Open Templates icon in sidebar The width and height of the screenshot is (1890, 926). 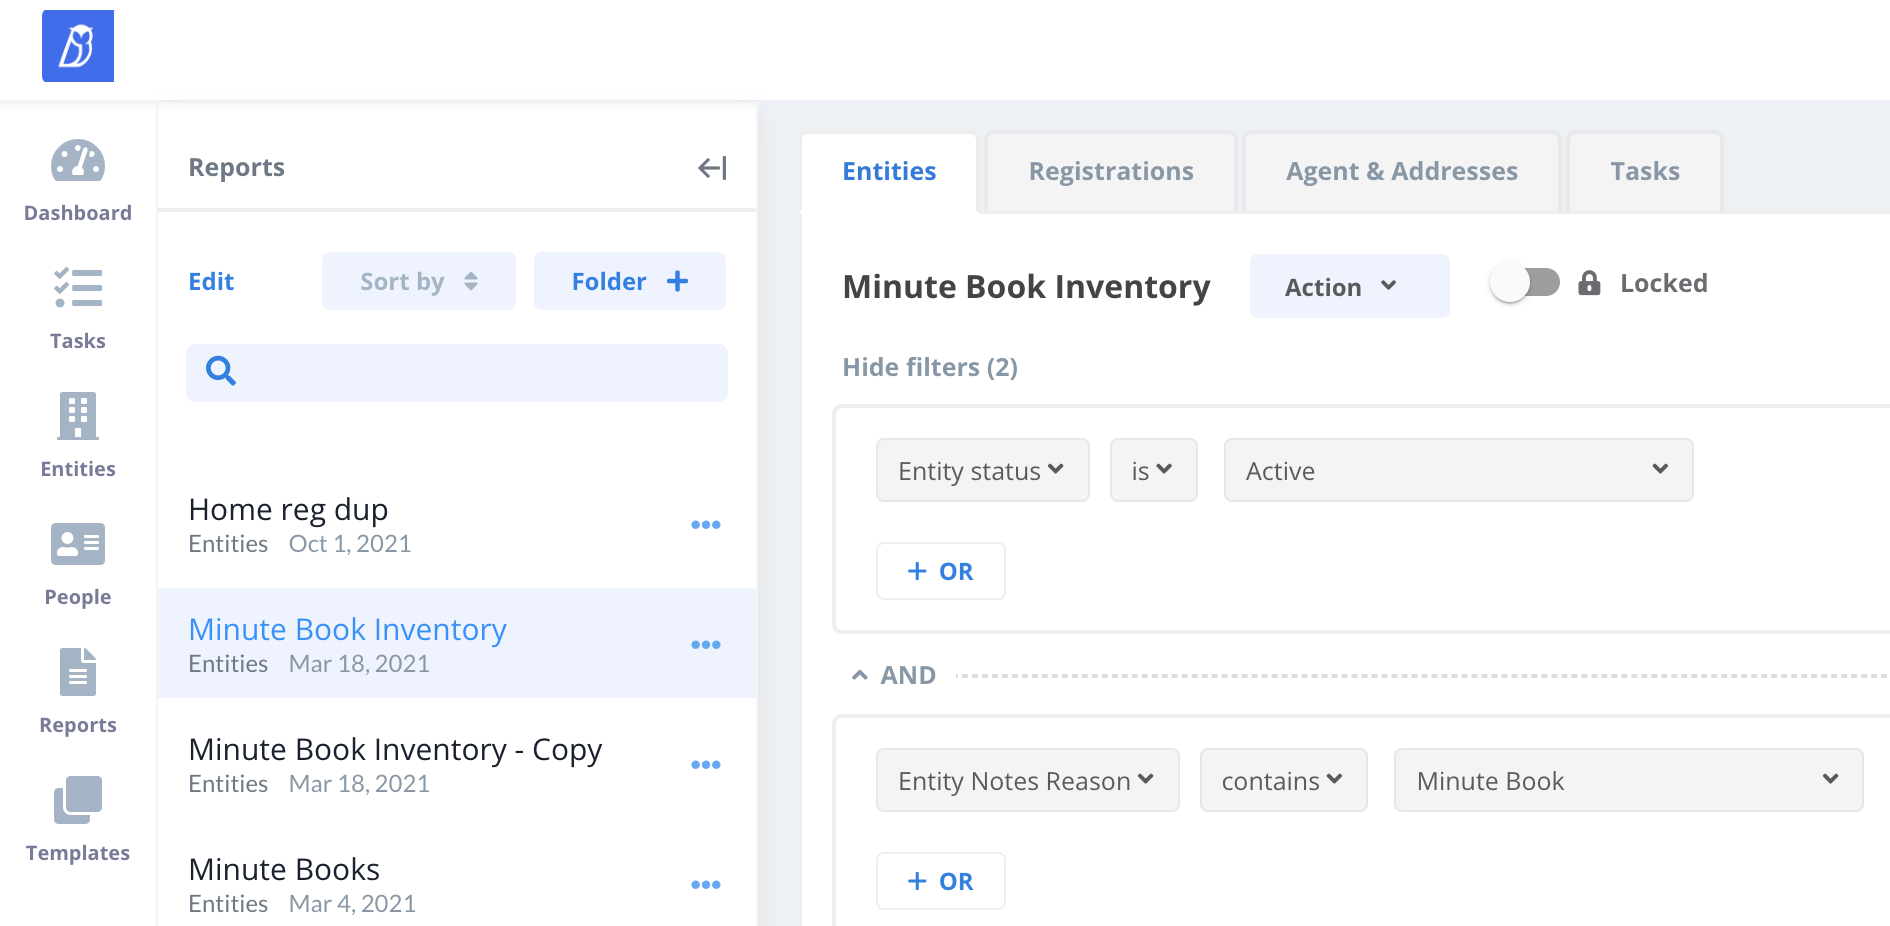[77, 800]
